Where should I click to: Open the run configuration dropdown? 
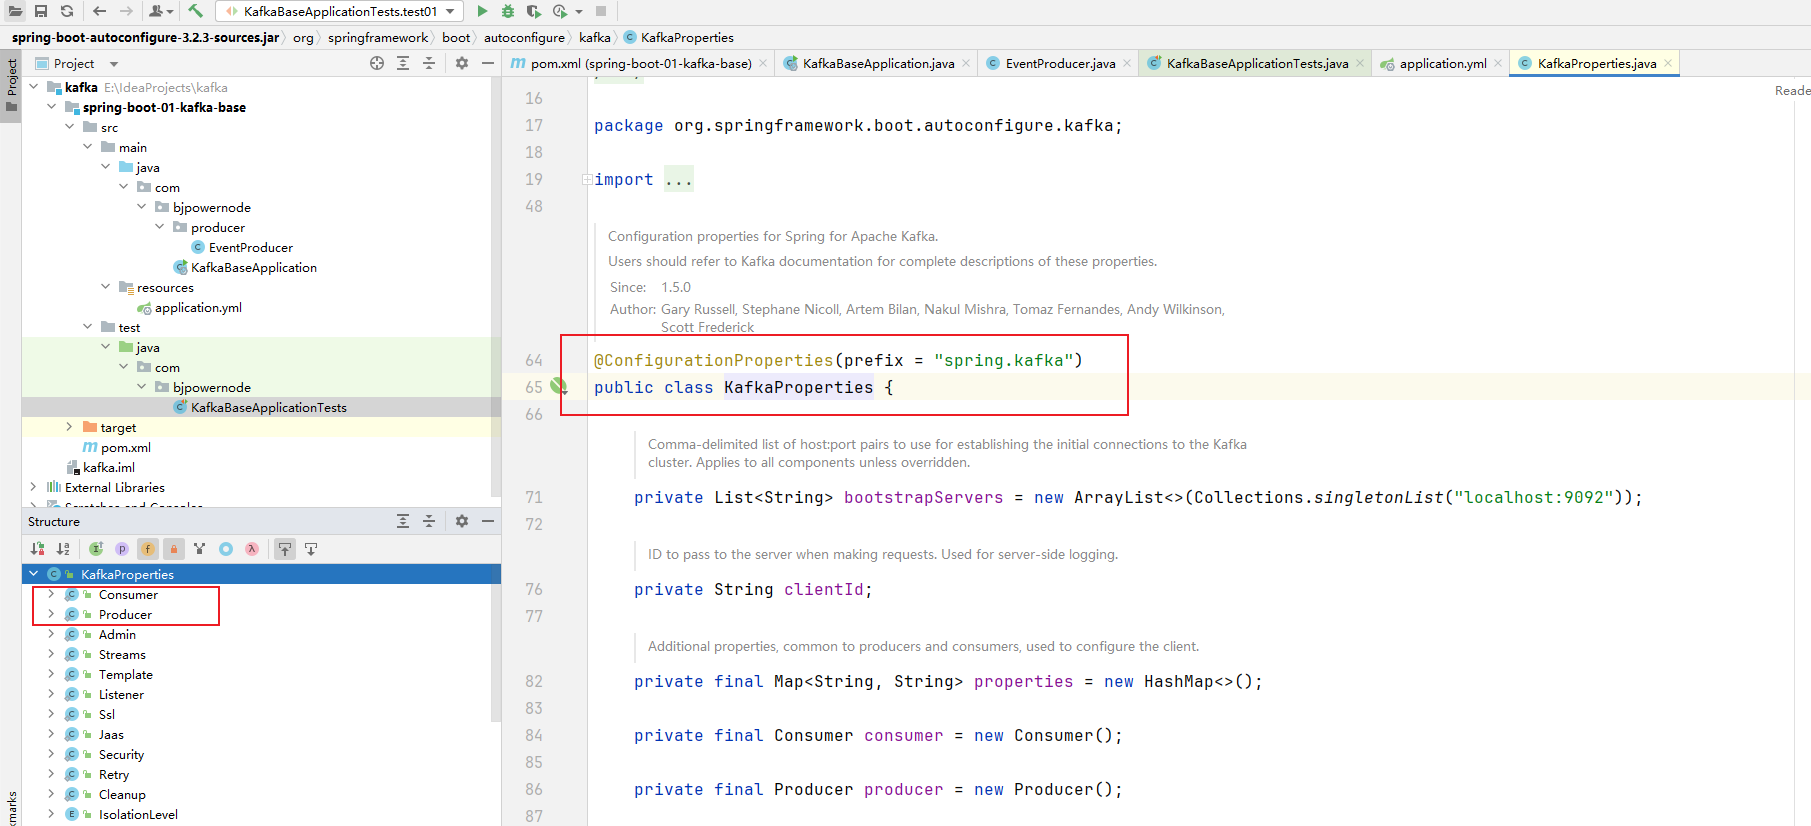[x=340, y=11]
